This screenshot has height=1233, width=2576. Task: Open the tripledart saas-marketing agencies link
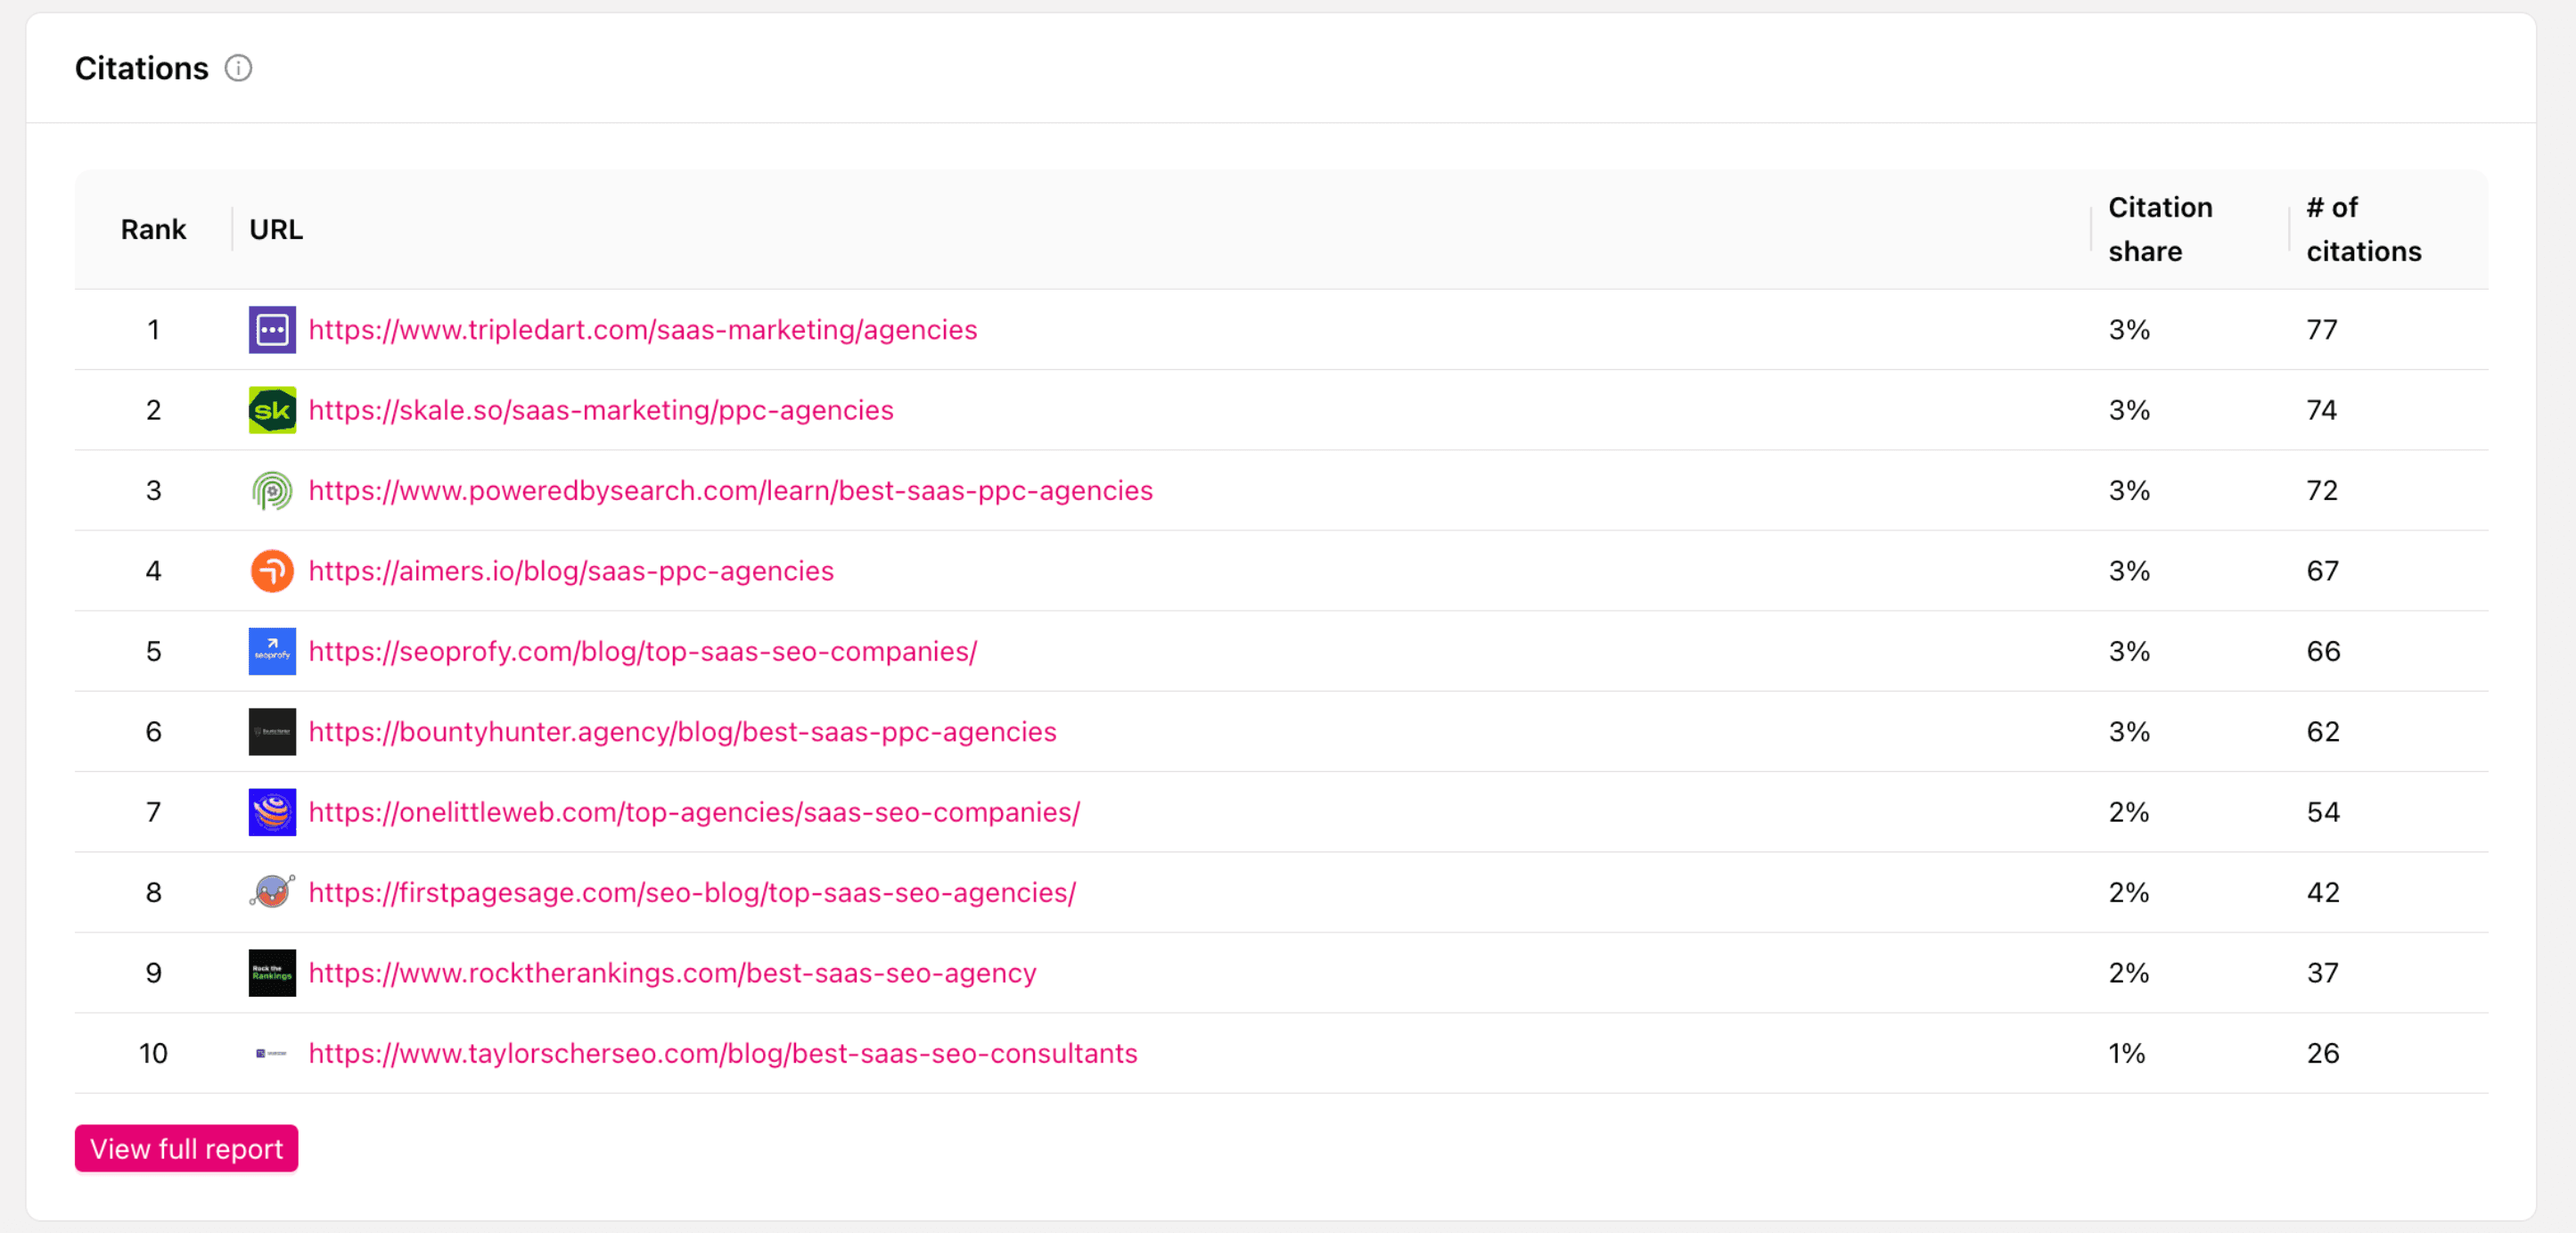click(x=642, y=330)
